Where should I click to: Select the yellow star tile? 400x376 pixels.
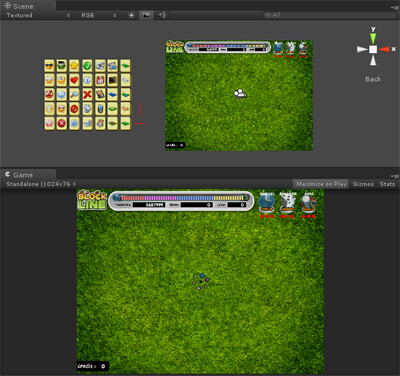tap(74, 66)
